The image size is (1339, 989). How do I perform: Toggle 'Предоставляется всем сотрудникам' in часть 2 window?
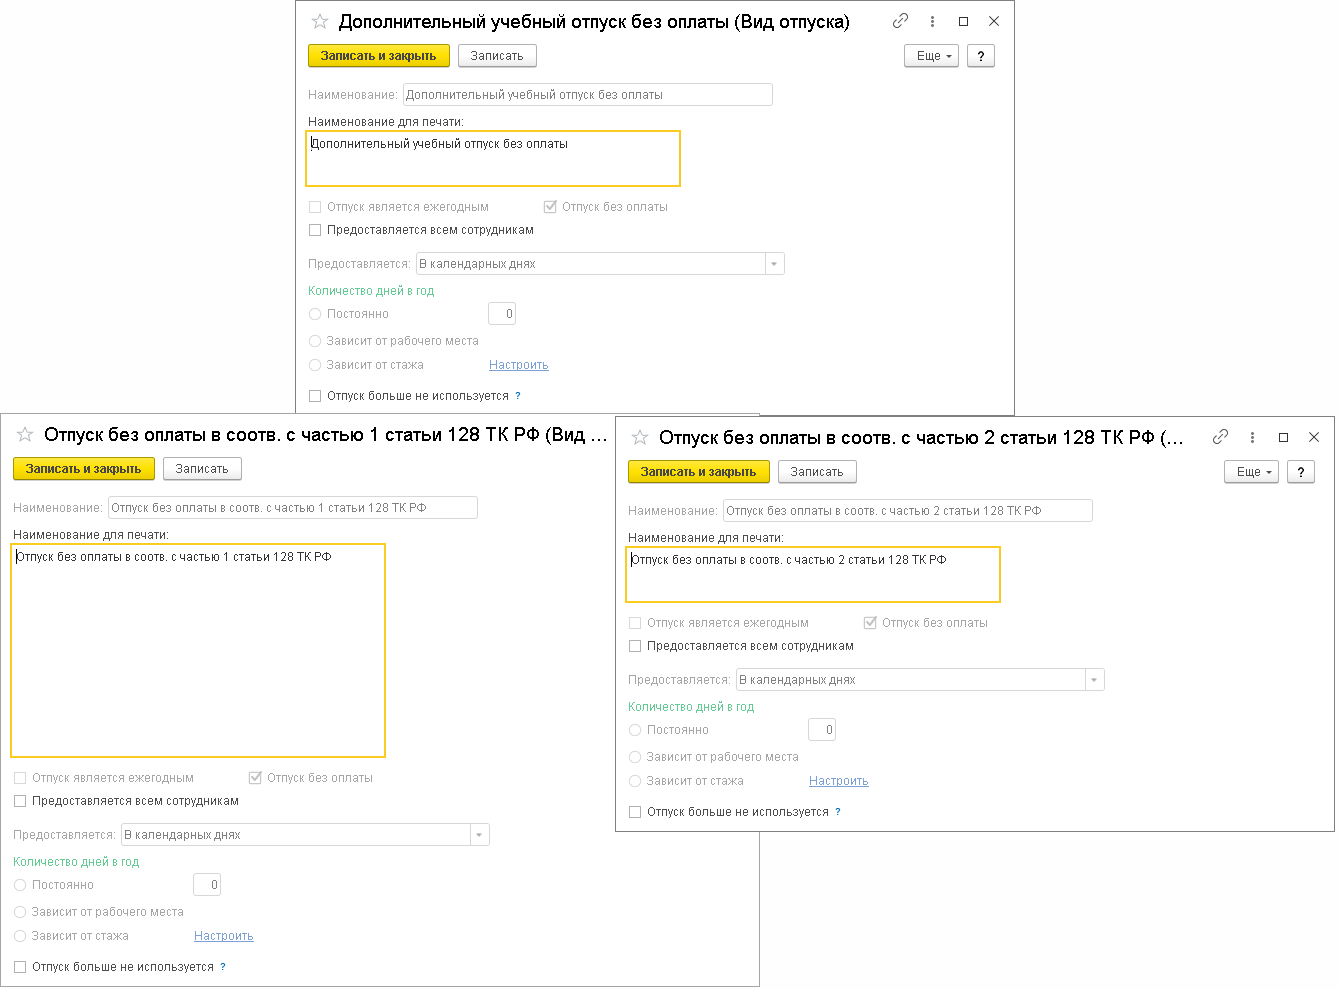635,646
